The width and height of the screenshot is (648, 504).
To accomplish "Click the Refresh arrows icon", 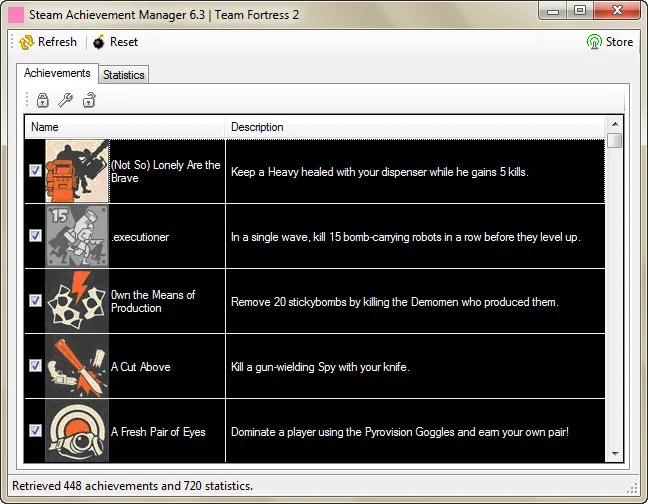I will pos(26,42).
